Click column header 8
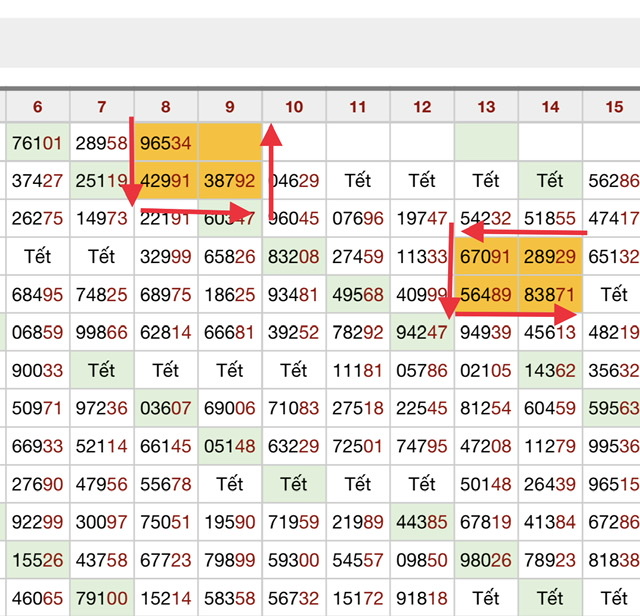The height and width of the screenshot is (616, 640). click(x=166, y=107)
